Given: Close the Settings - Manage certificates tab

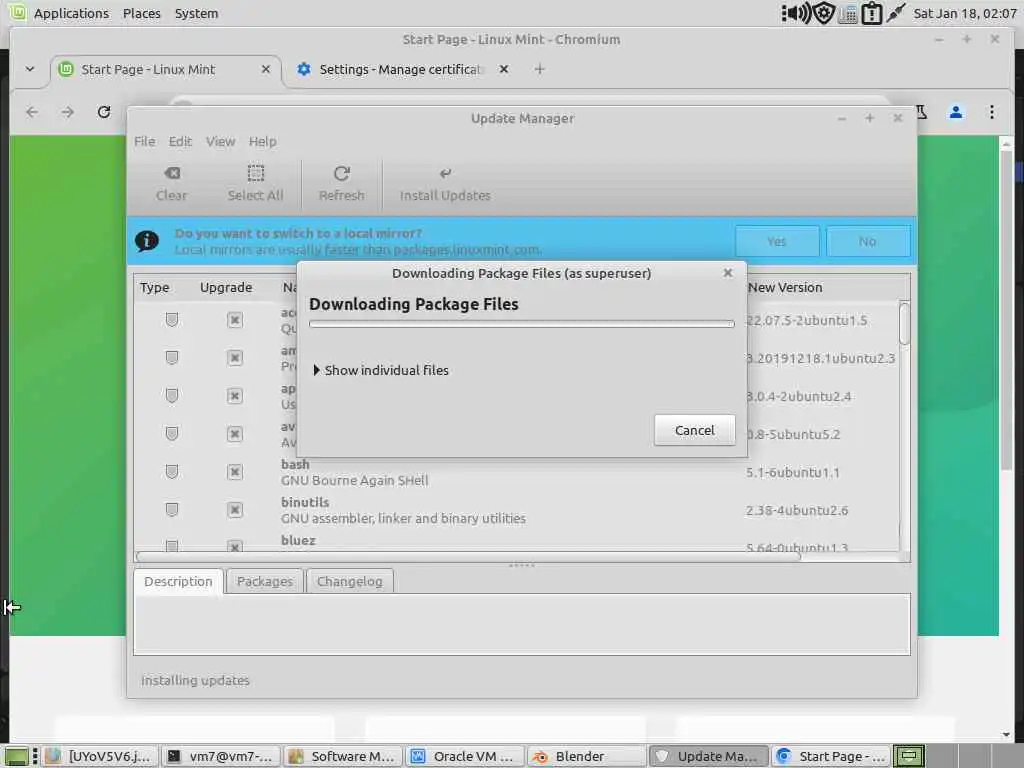Looking at the screenshot, I should (x=504, y=69).
